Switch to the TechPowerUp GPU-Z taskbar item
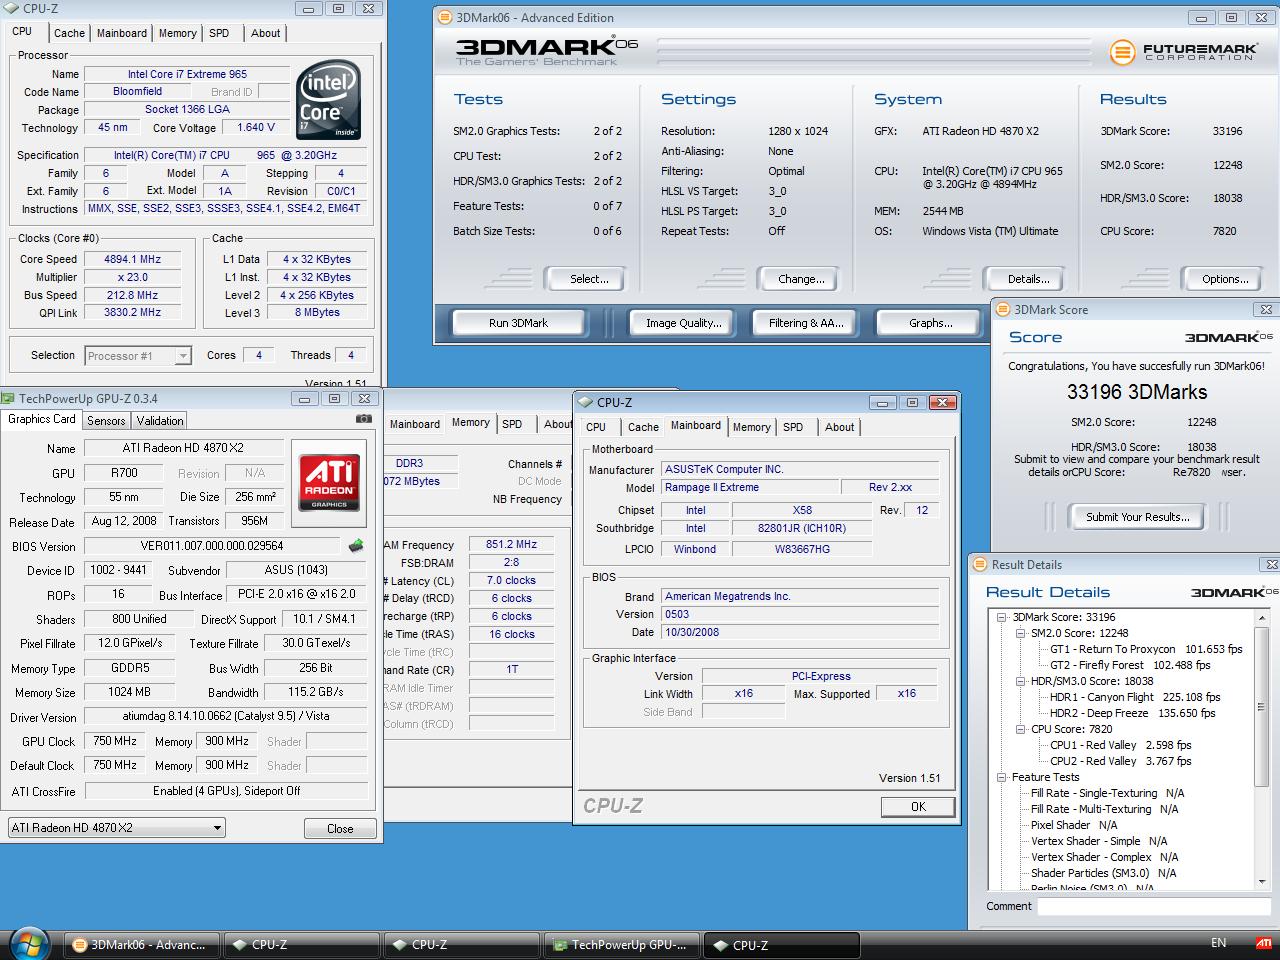Viewport: 1280px width, 960px height. pyautogui.click(x=620, y=944)
